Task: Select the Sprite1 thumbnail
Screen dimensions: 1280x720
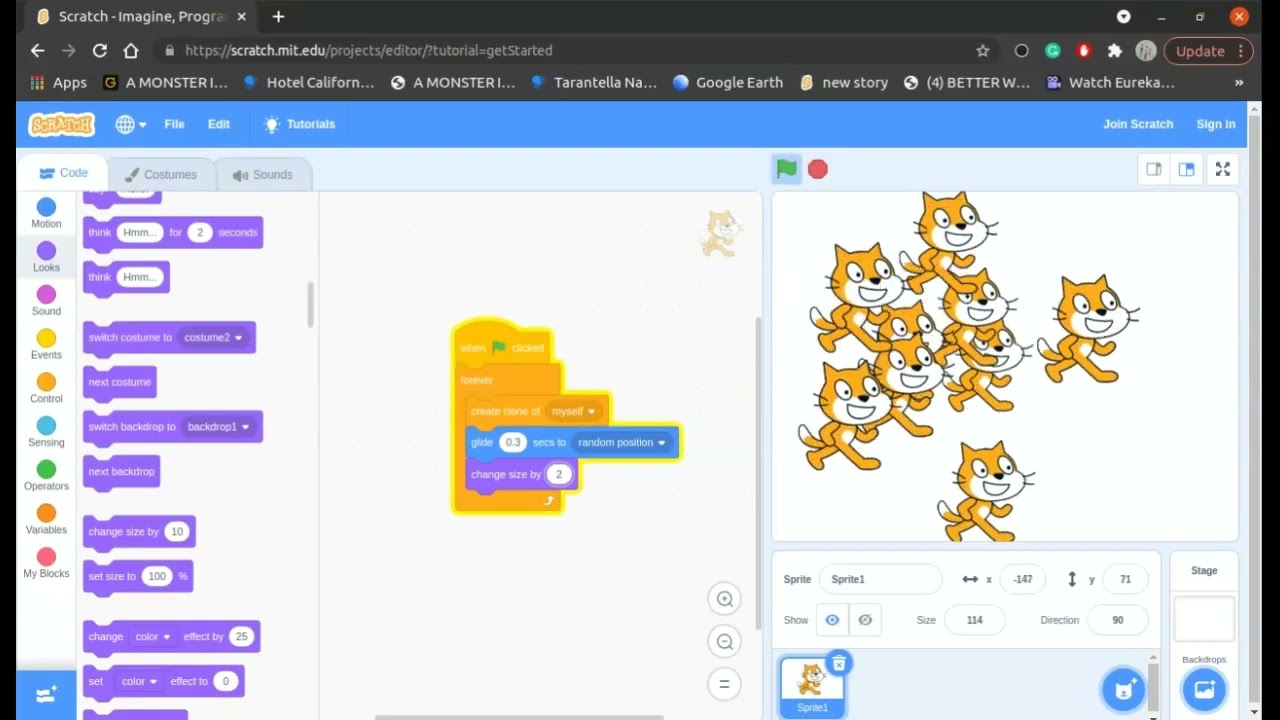Action: click(812, 687)
